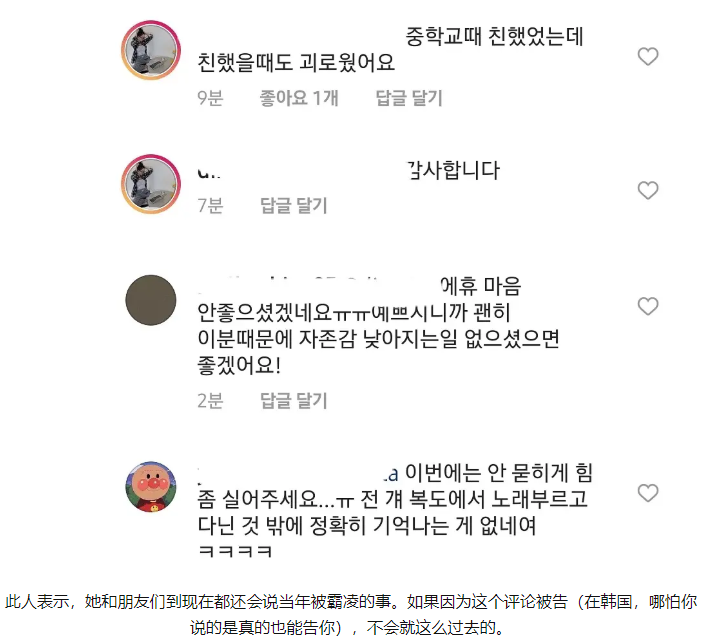The width and height of the screenshot is (702, 642).
Task: Open the Anpanman profile avatar
Action: pyautogui.click(x=151, y=487)
